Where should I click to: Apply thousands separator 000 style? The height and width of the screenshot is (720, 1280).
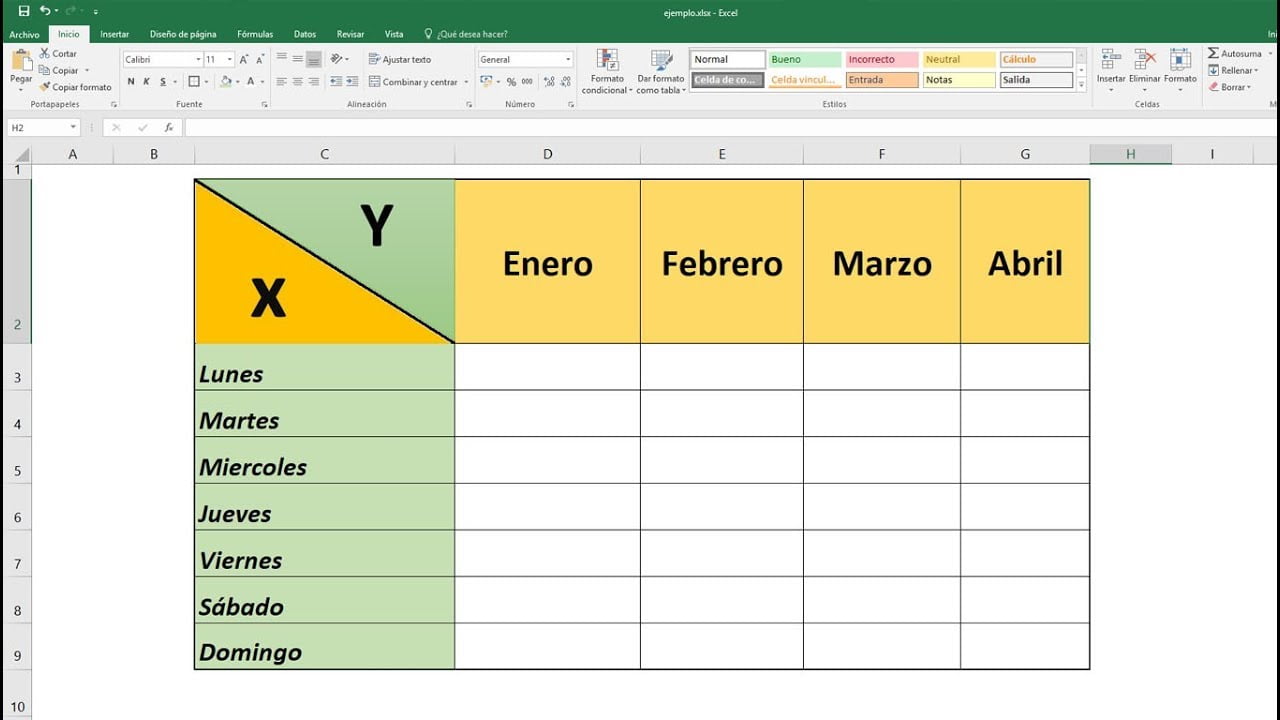tap(527, 82)
